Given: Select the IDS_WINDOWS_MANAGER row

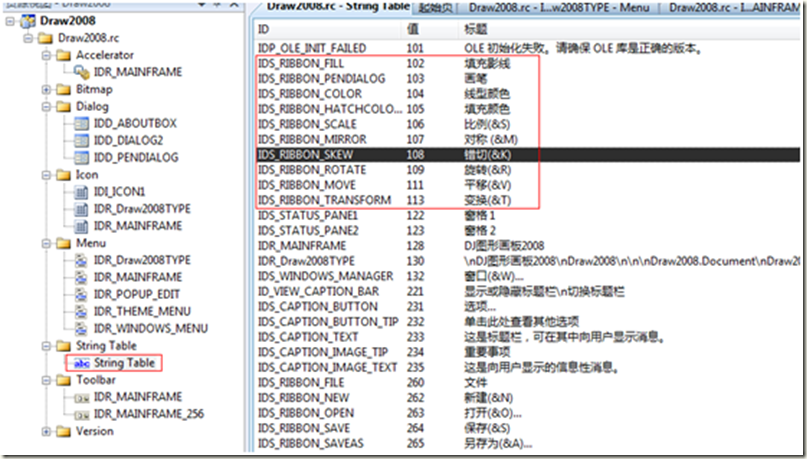Looking at the screenshot, I should 528,276.
